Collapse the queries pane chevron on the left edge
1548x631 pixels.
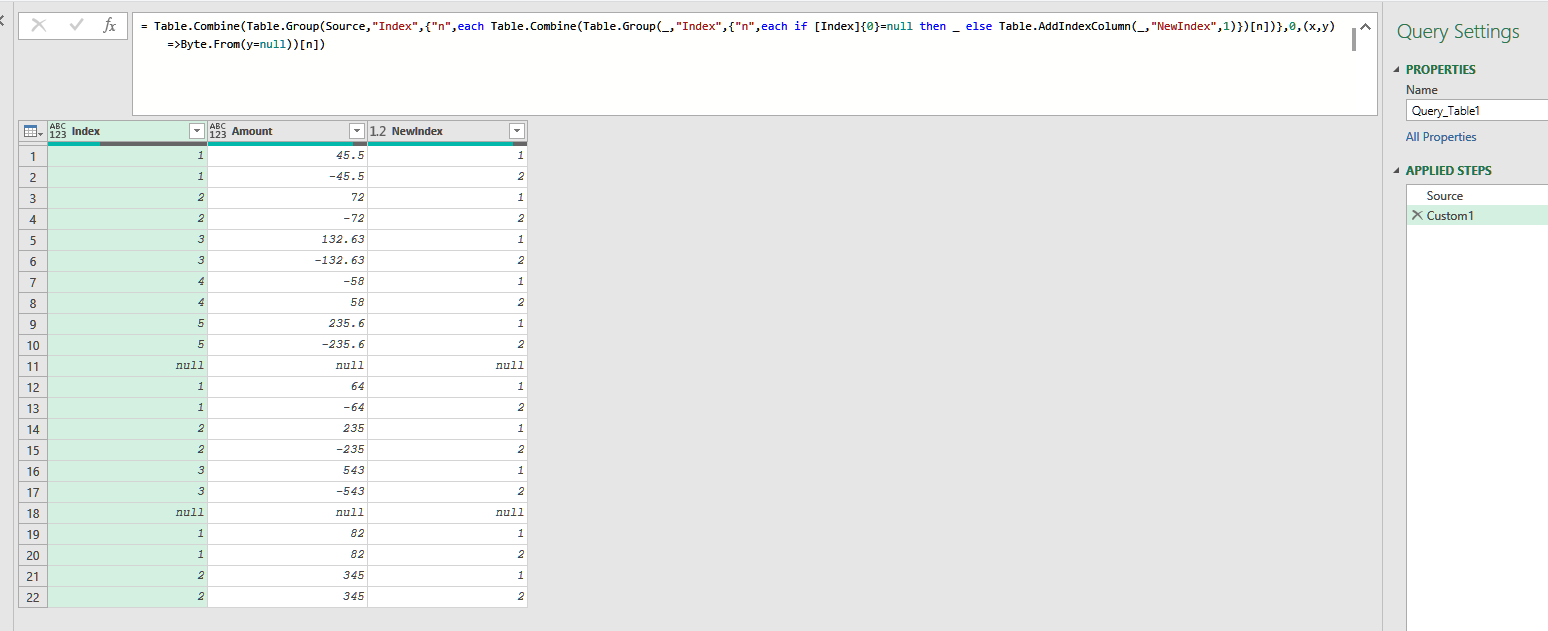(x=3, y=22)
